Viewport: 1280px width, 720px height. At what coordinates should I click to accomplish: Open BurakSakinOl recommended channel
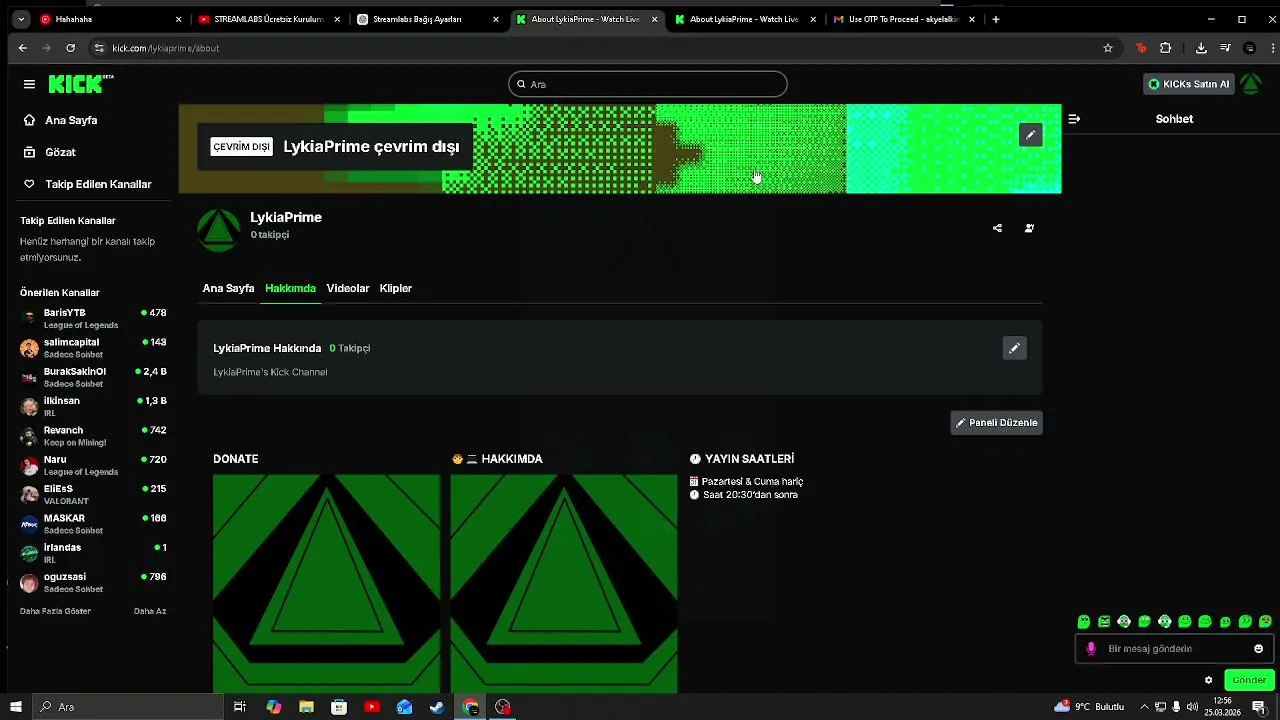coord(93,377)
